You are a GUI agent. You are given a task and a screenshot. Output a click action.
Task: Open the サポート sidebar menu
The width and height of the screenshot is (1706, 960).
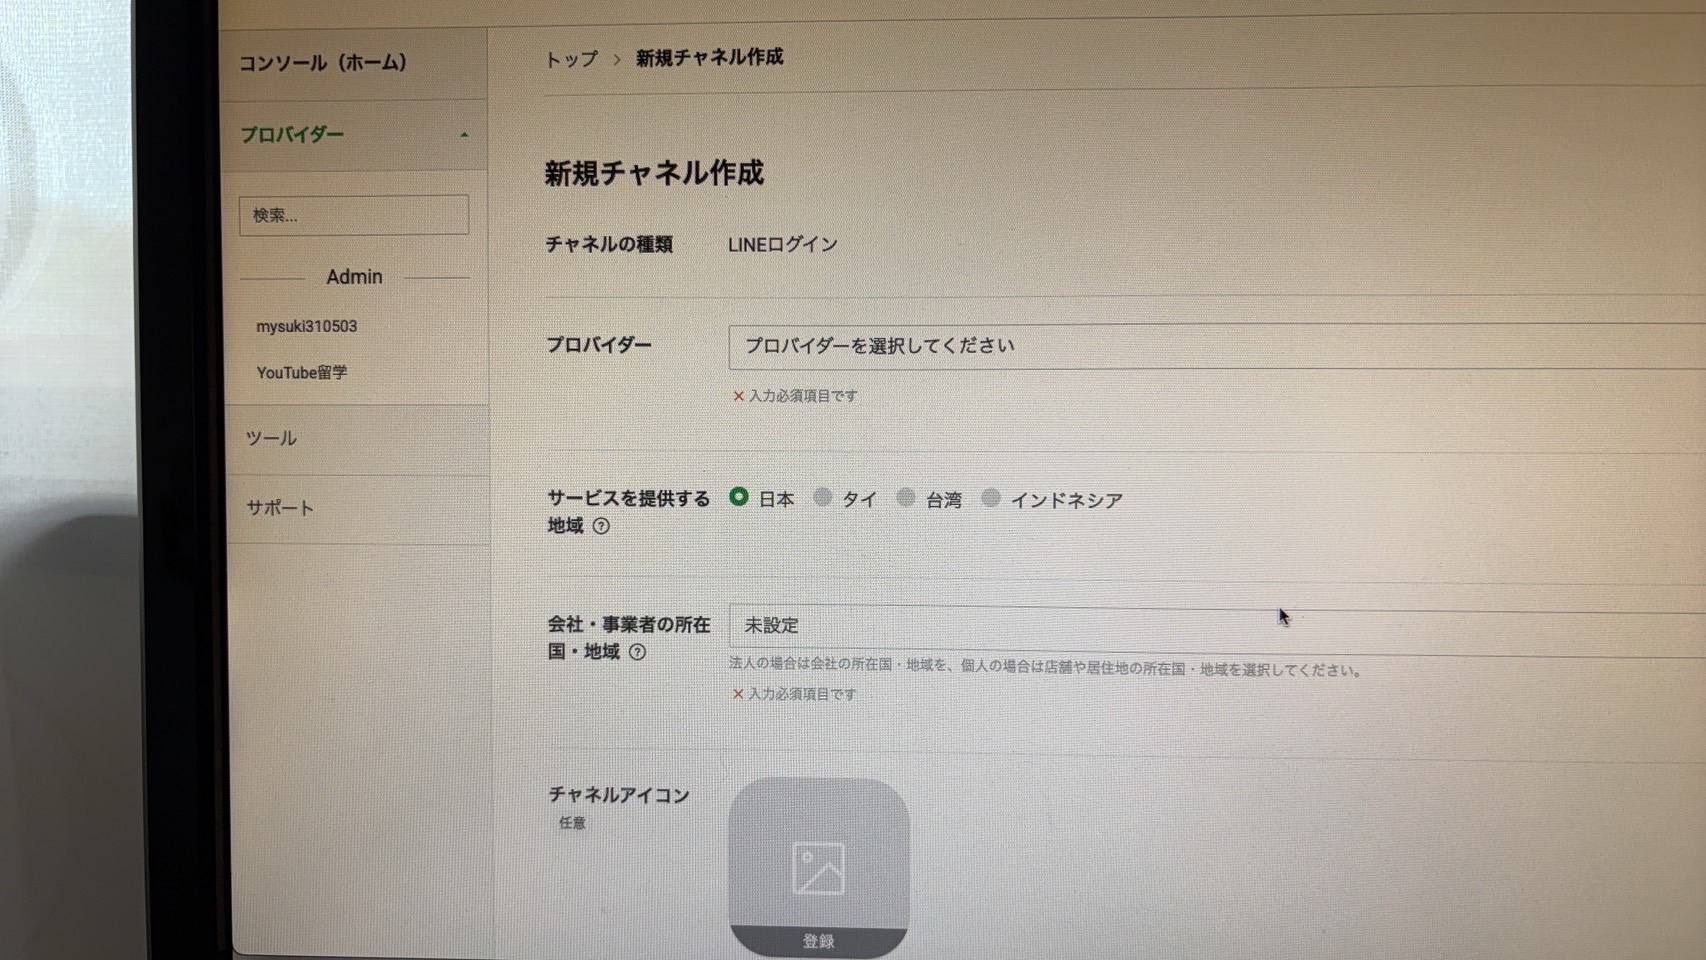(x=280, y=507)
